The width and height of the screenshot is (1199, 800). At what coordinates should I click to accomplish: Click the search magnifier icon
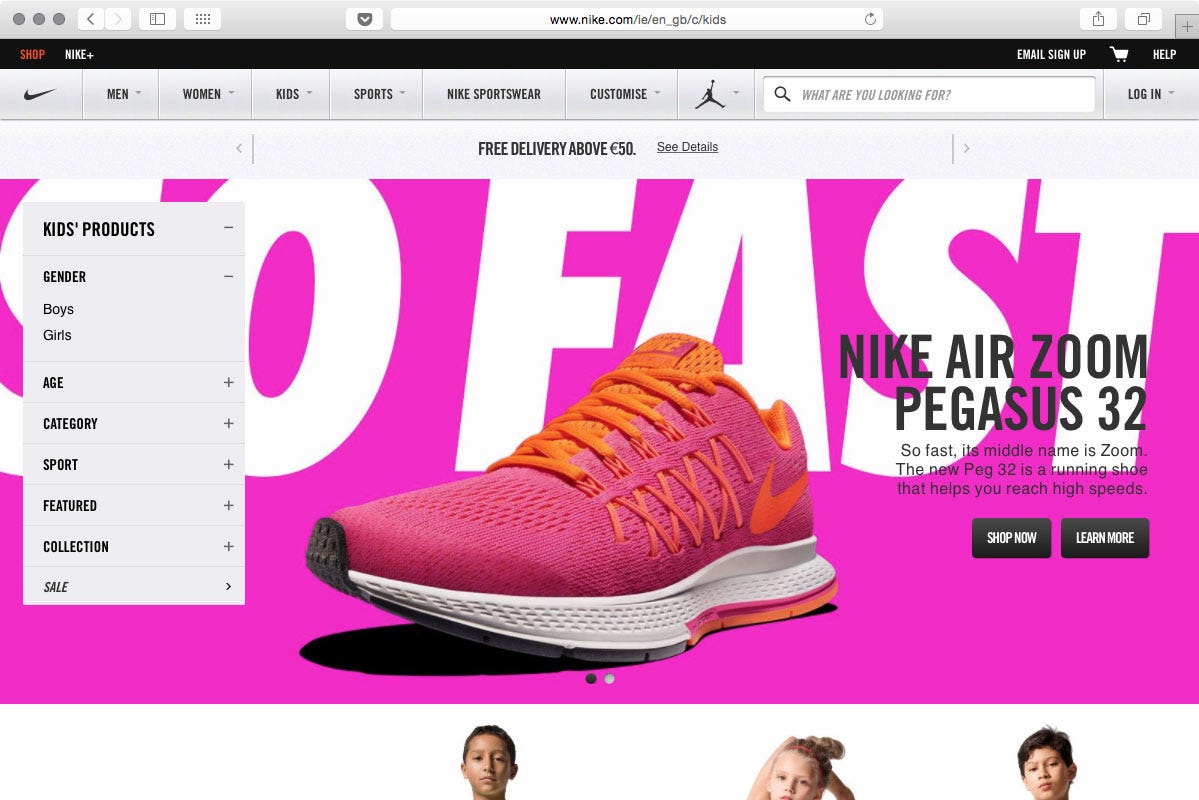(781, 94)
